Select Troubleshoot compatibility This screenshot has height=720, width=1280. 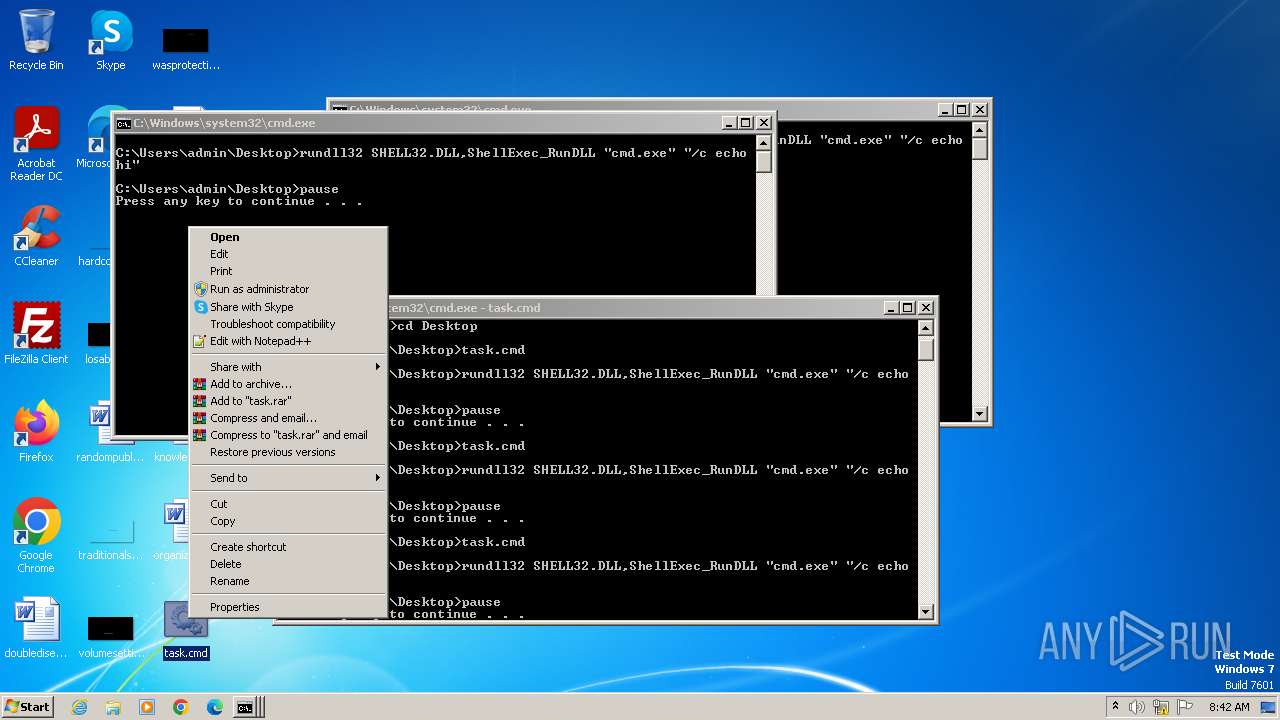click(x=287, y=324)
